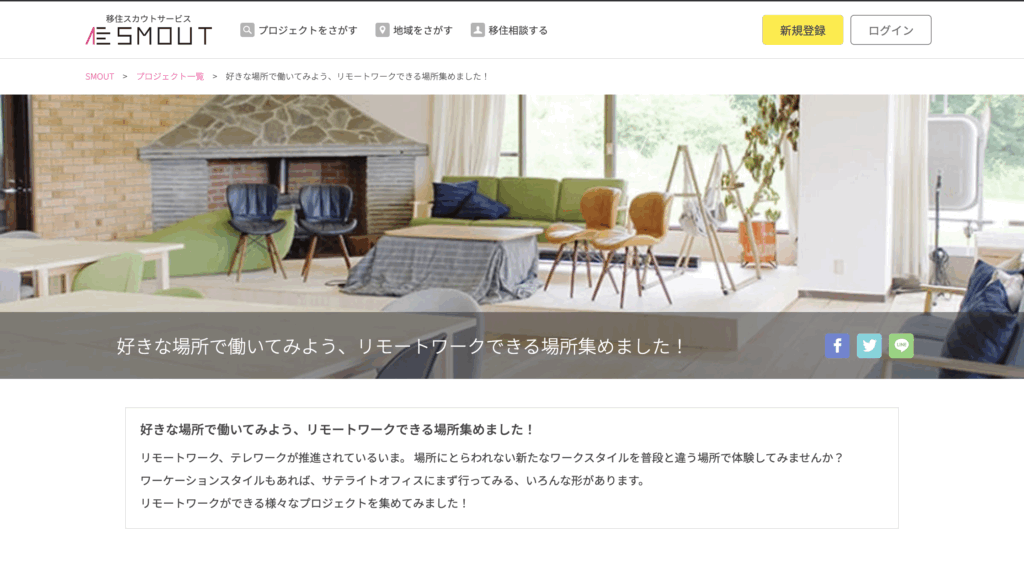Screen dimensions: 1024x585
Task: Click the person icon beside 移住相談する
Action: [x=477, y=30]
